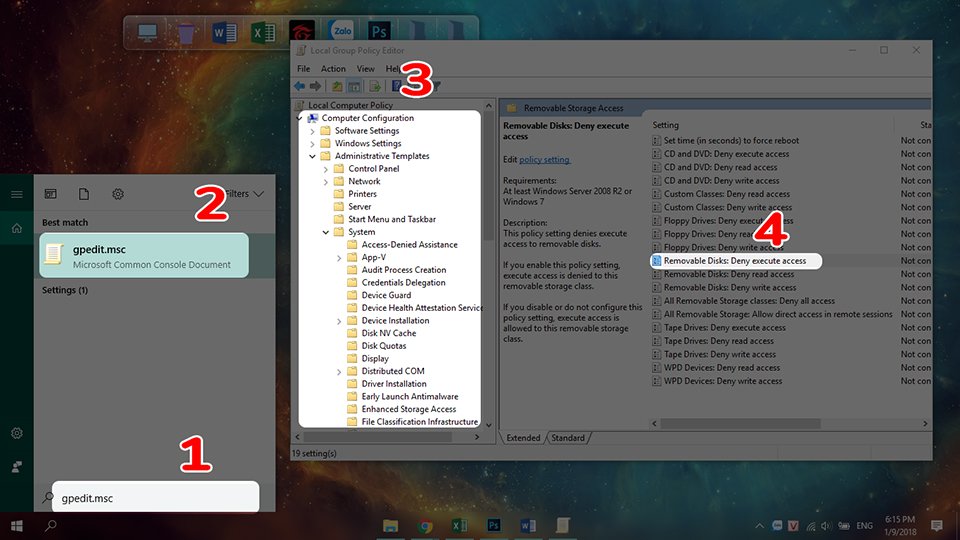Open the red Garena icon in the dock
The image size is (960, 540).
[x=302, y=31]
